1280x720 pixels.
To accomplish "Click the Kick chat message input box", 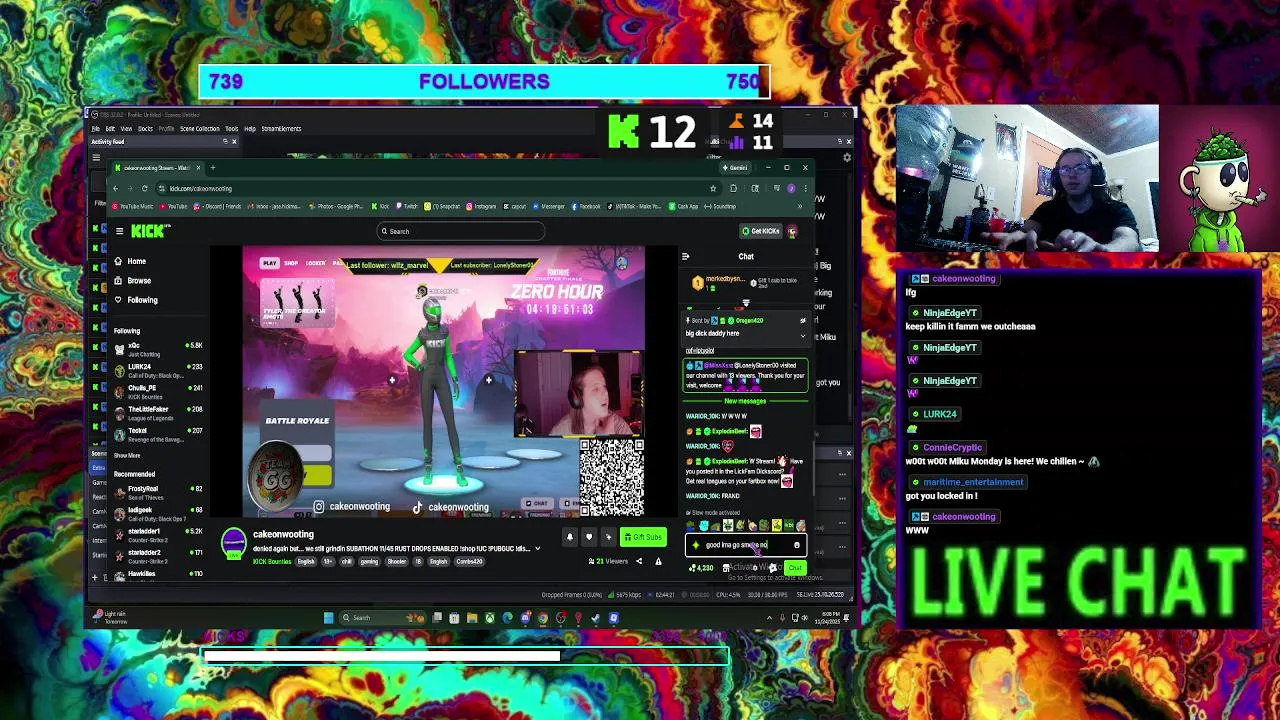I will 745,545.
